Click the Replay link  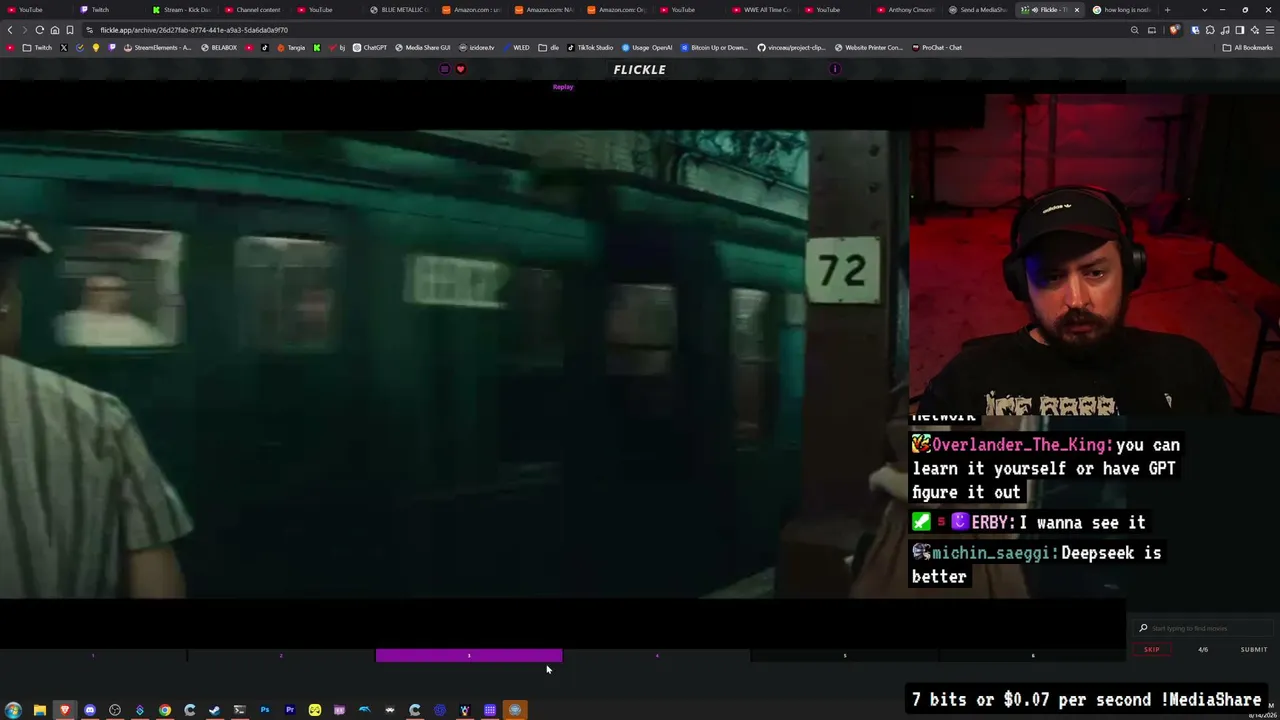point(563,87)
